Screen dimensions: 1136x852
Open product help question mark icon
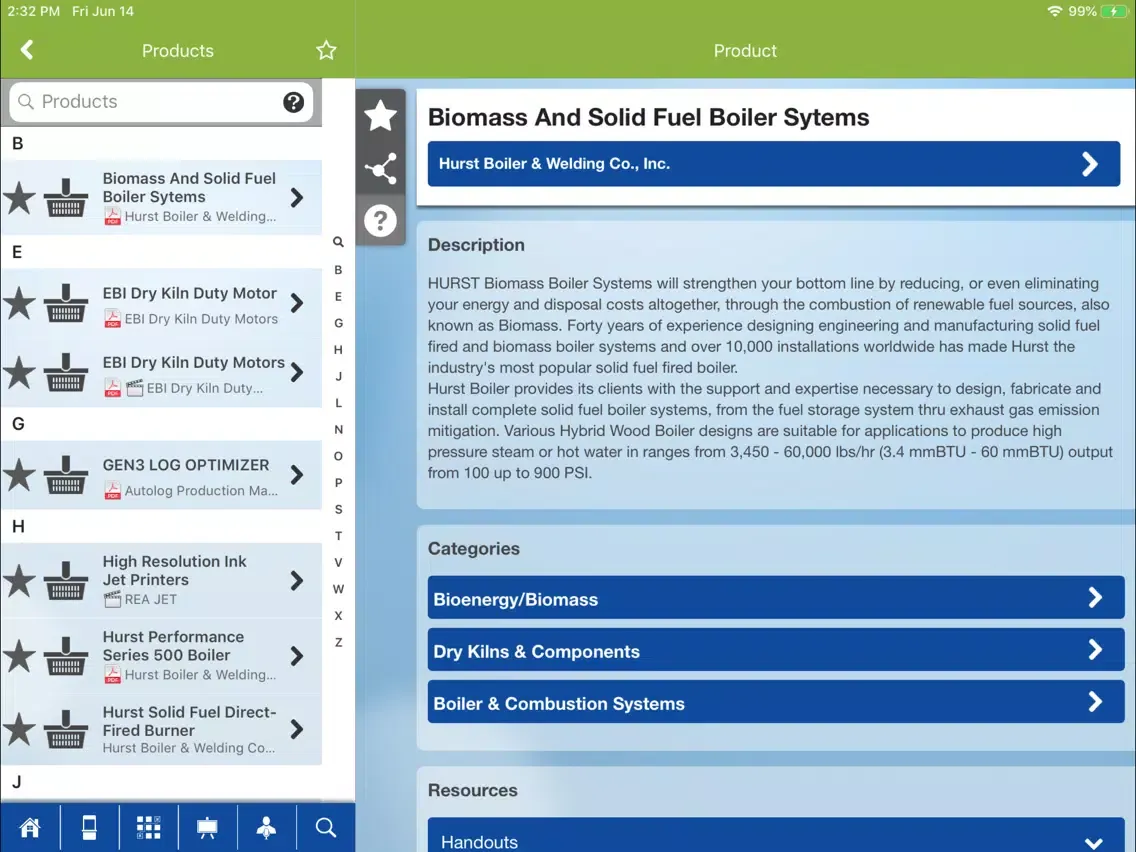pyautogui.click(x=380, y=220)
